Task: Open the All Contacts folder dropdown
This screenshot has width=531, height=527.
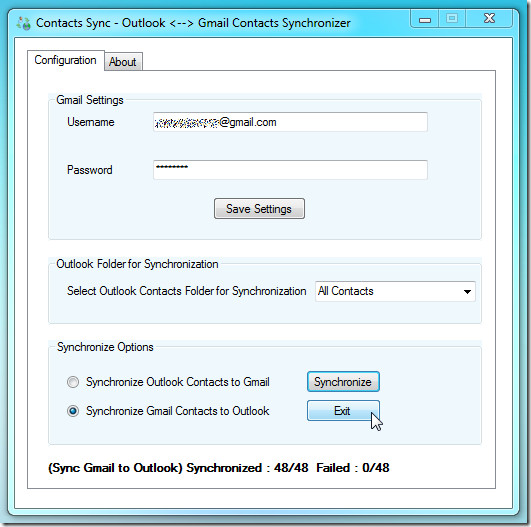Action: point(395,291)
